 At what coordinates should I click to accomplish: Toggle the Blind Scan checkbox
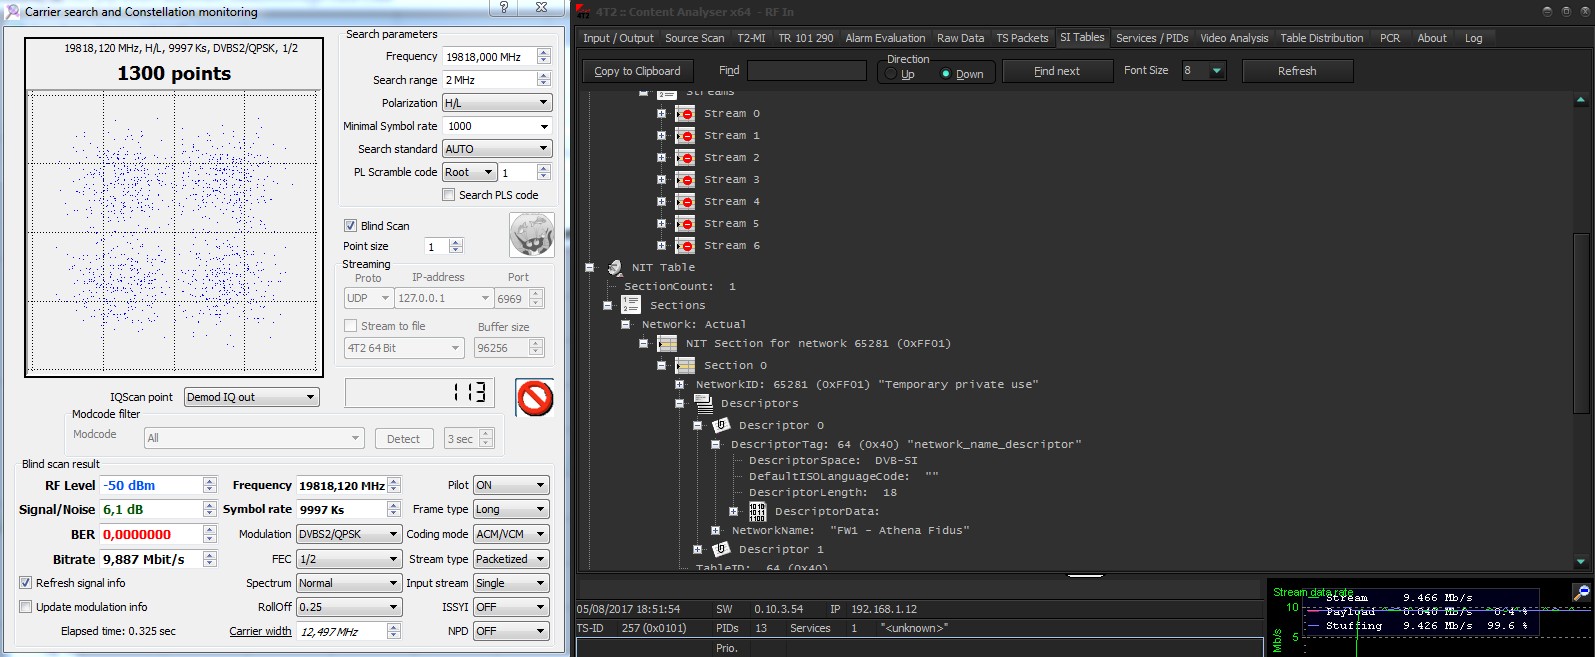coord(350,226)
